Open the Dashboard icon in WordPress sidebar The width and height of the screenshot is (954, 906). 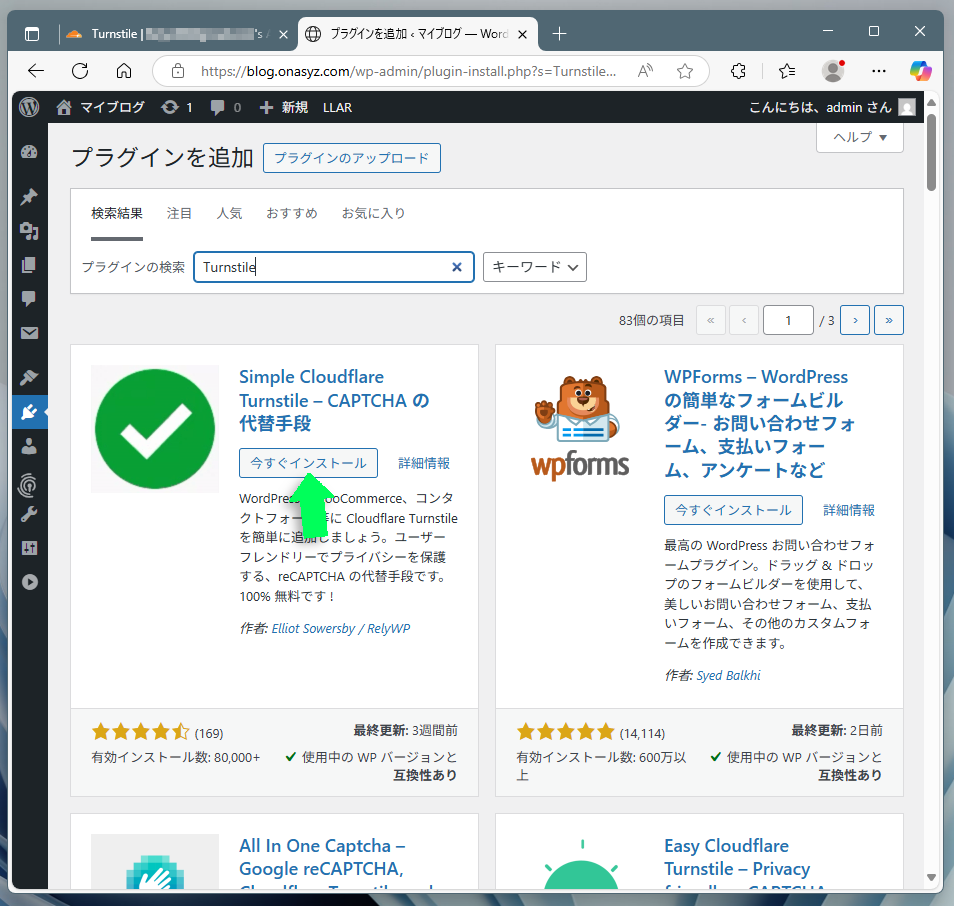point(29,152)
